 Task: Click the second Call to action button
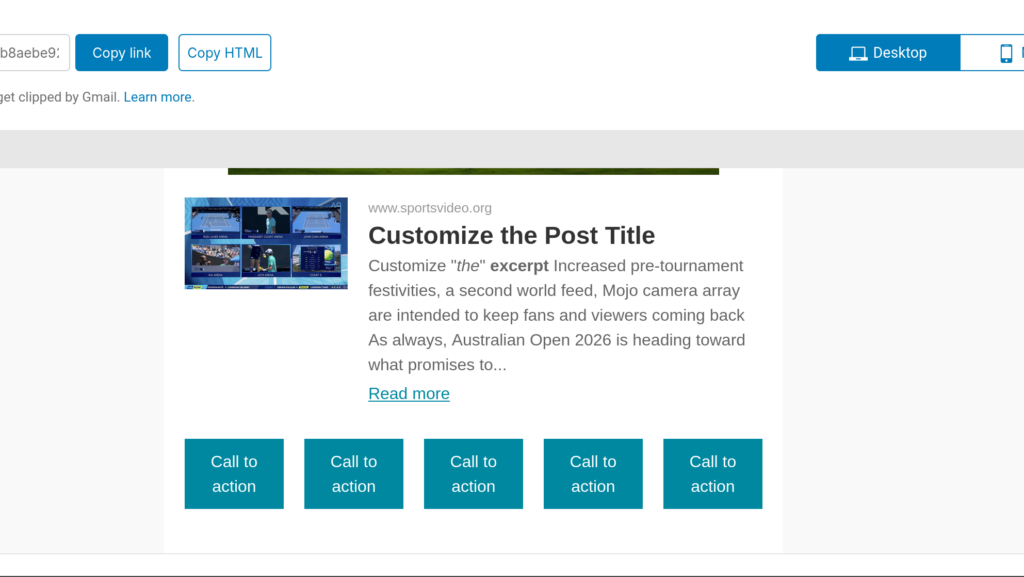354,474
